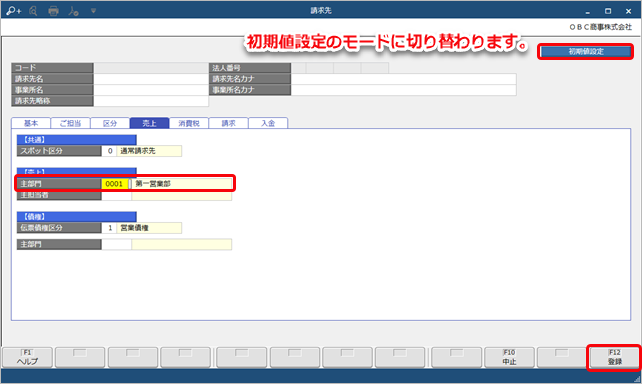Image resolution: width=642 pixels, height=384 pixels.
Task: Expand the title bar dropdown arrow
Action: pos(93,11)
